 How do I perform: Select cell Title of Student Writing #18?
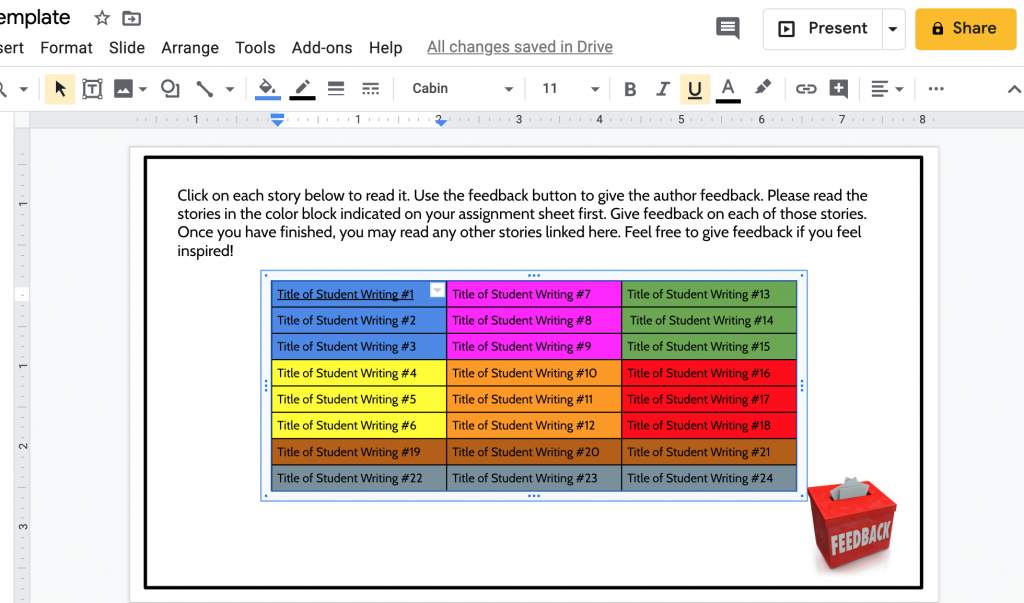pos(709,425)
